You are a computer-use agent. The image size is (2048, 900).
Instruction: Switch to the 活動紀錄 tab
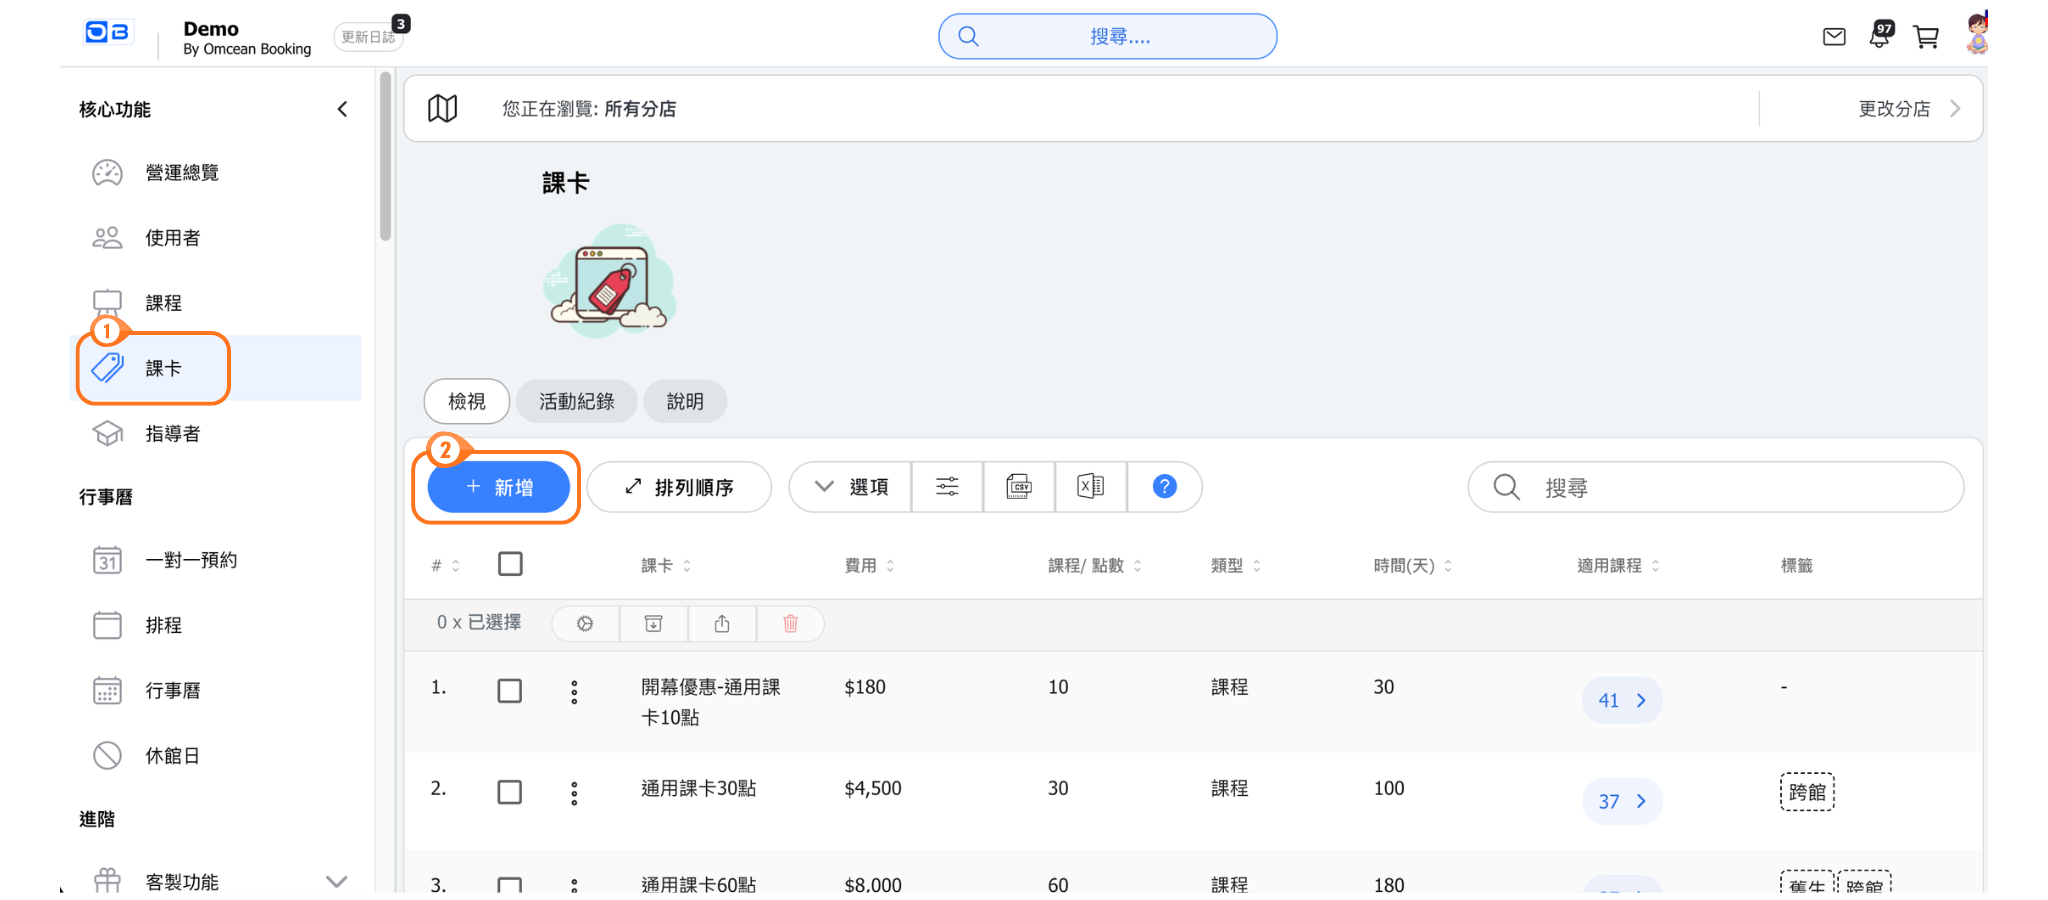pyautogui.click(x=576, y=402)
